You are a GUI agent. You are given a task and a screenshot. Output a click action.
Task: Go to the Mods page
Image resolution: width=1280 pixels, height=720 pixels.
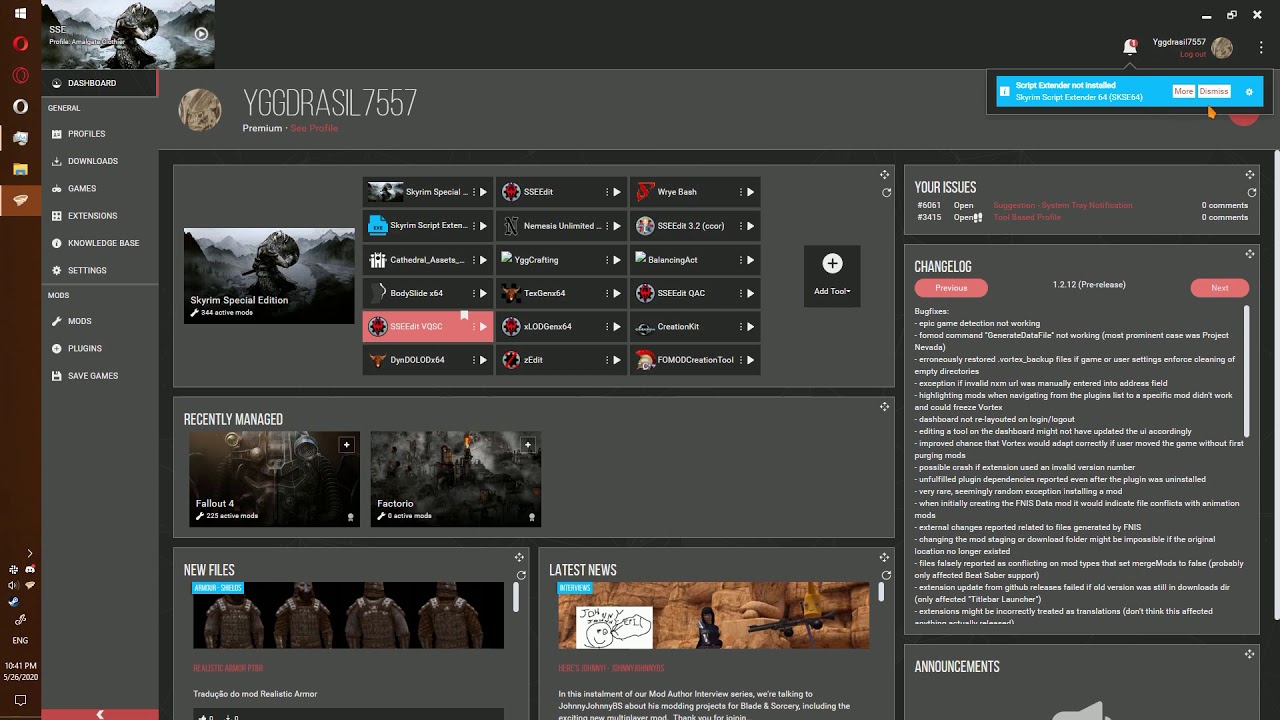(x=99, y=321)
